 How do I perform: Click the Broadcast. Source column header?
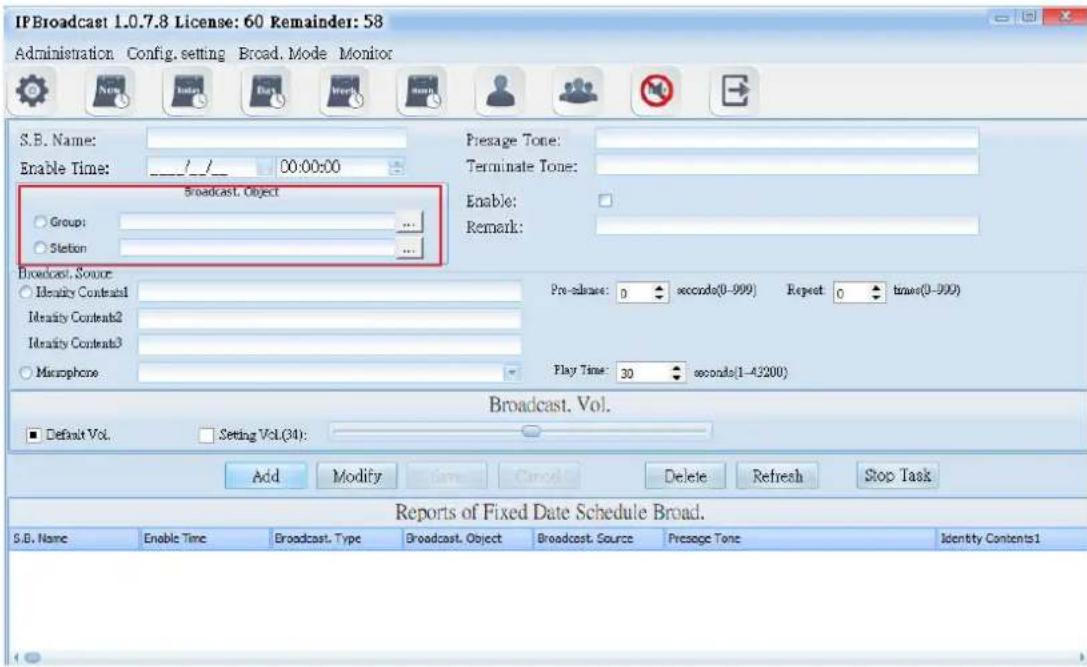point(597,539)
